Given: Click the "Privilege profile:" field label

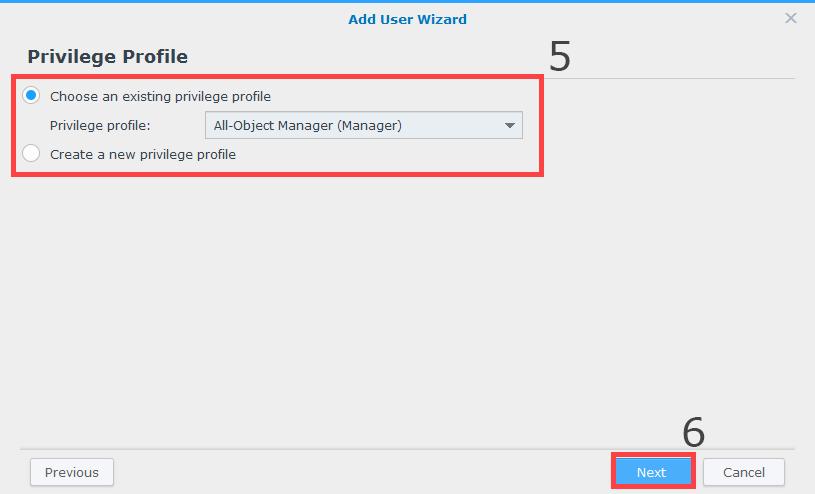Looking at the screenshot, I should click(100, 125).
